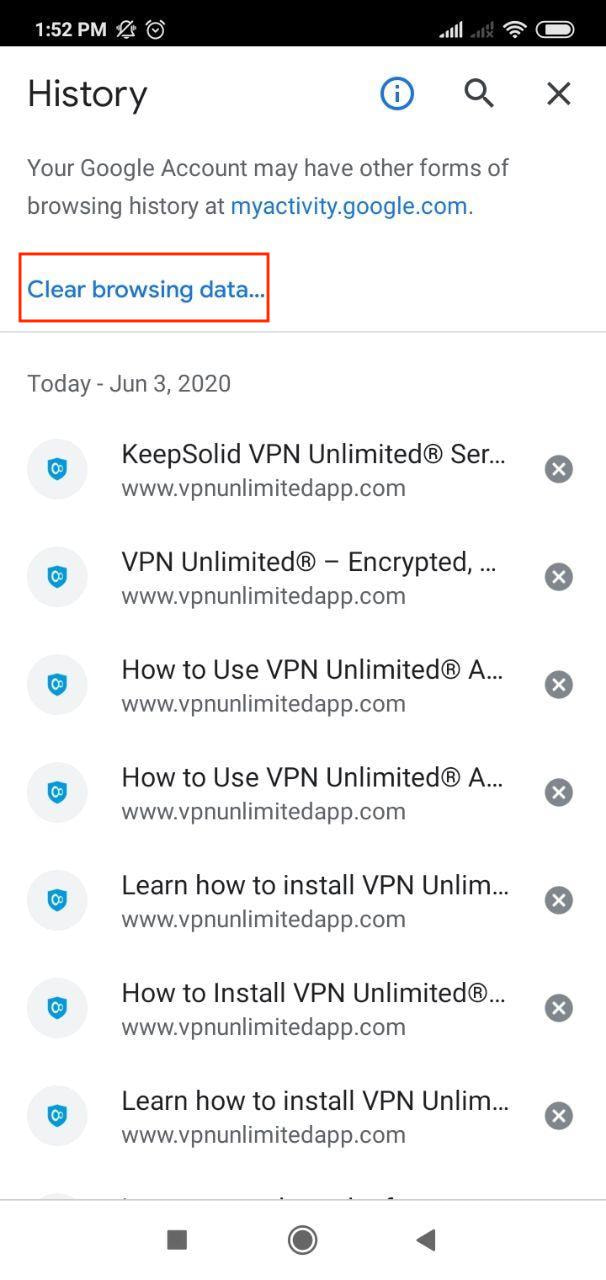The width and height of the screenshot is (606, 1280).
Task: Delete second How to Use VPN Unlimited® entry
Action: 558,793
